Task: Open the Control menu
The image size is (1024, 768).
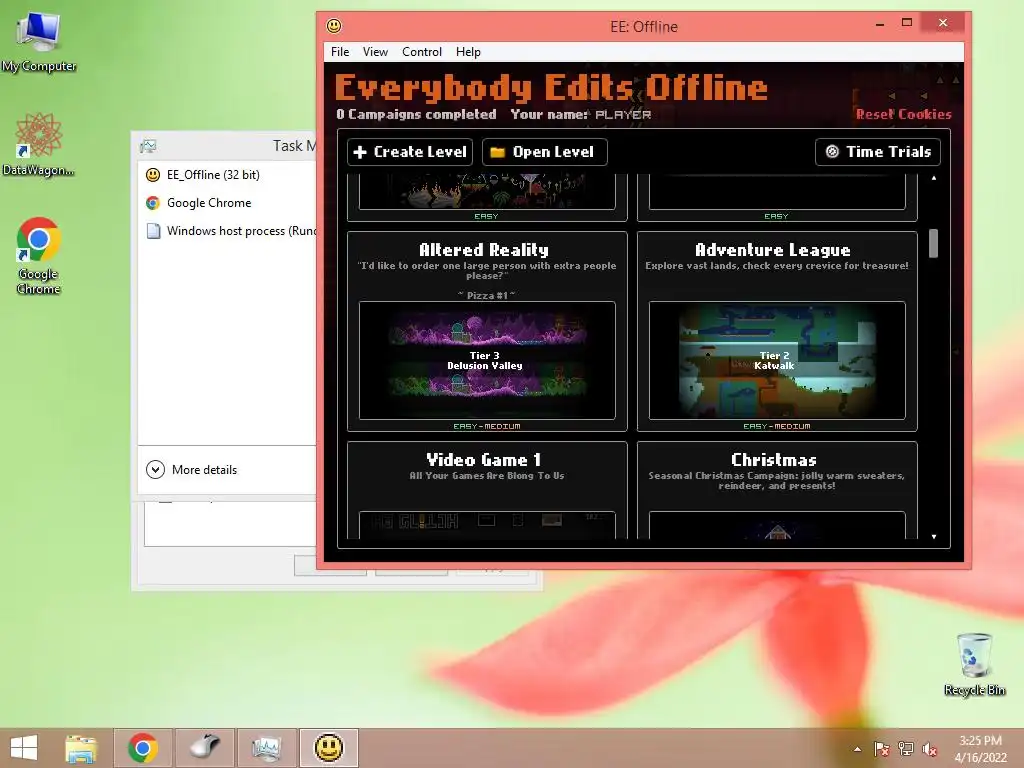Action: click(422, 52)
